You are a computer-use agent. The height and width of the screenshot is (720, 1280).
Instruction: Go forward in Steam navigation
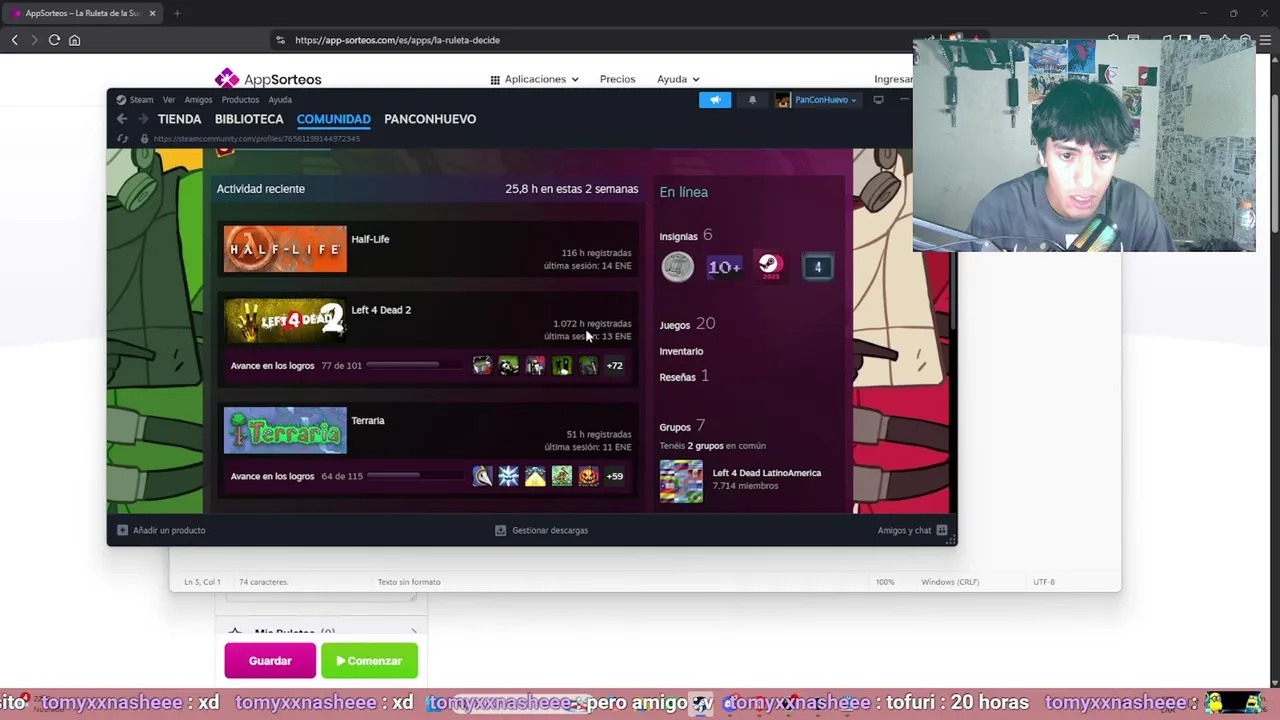(143, 119)
